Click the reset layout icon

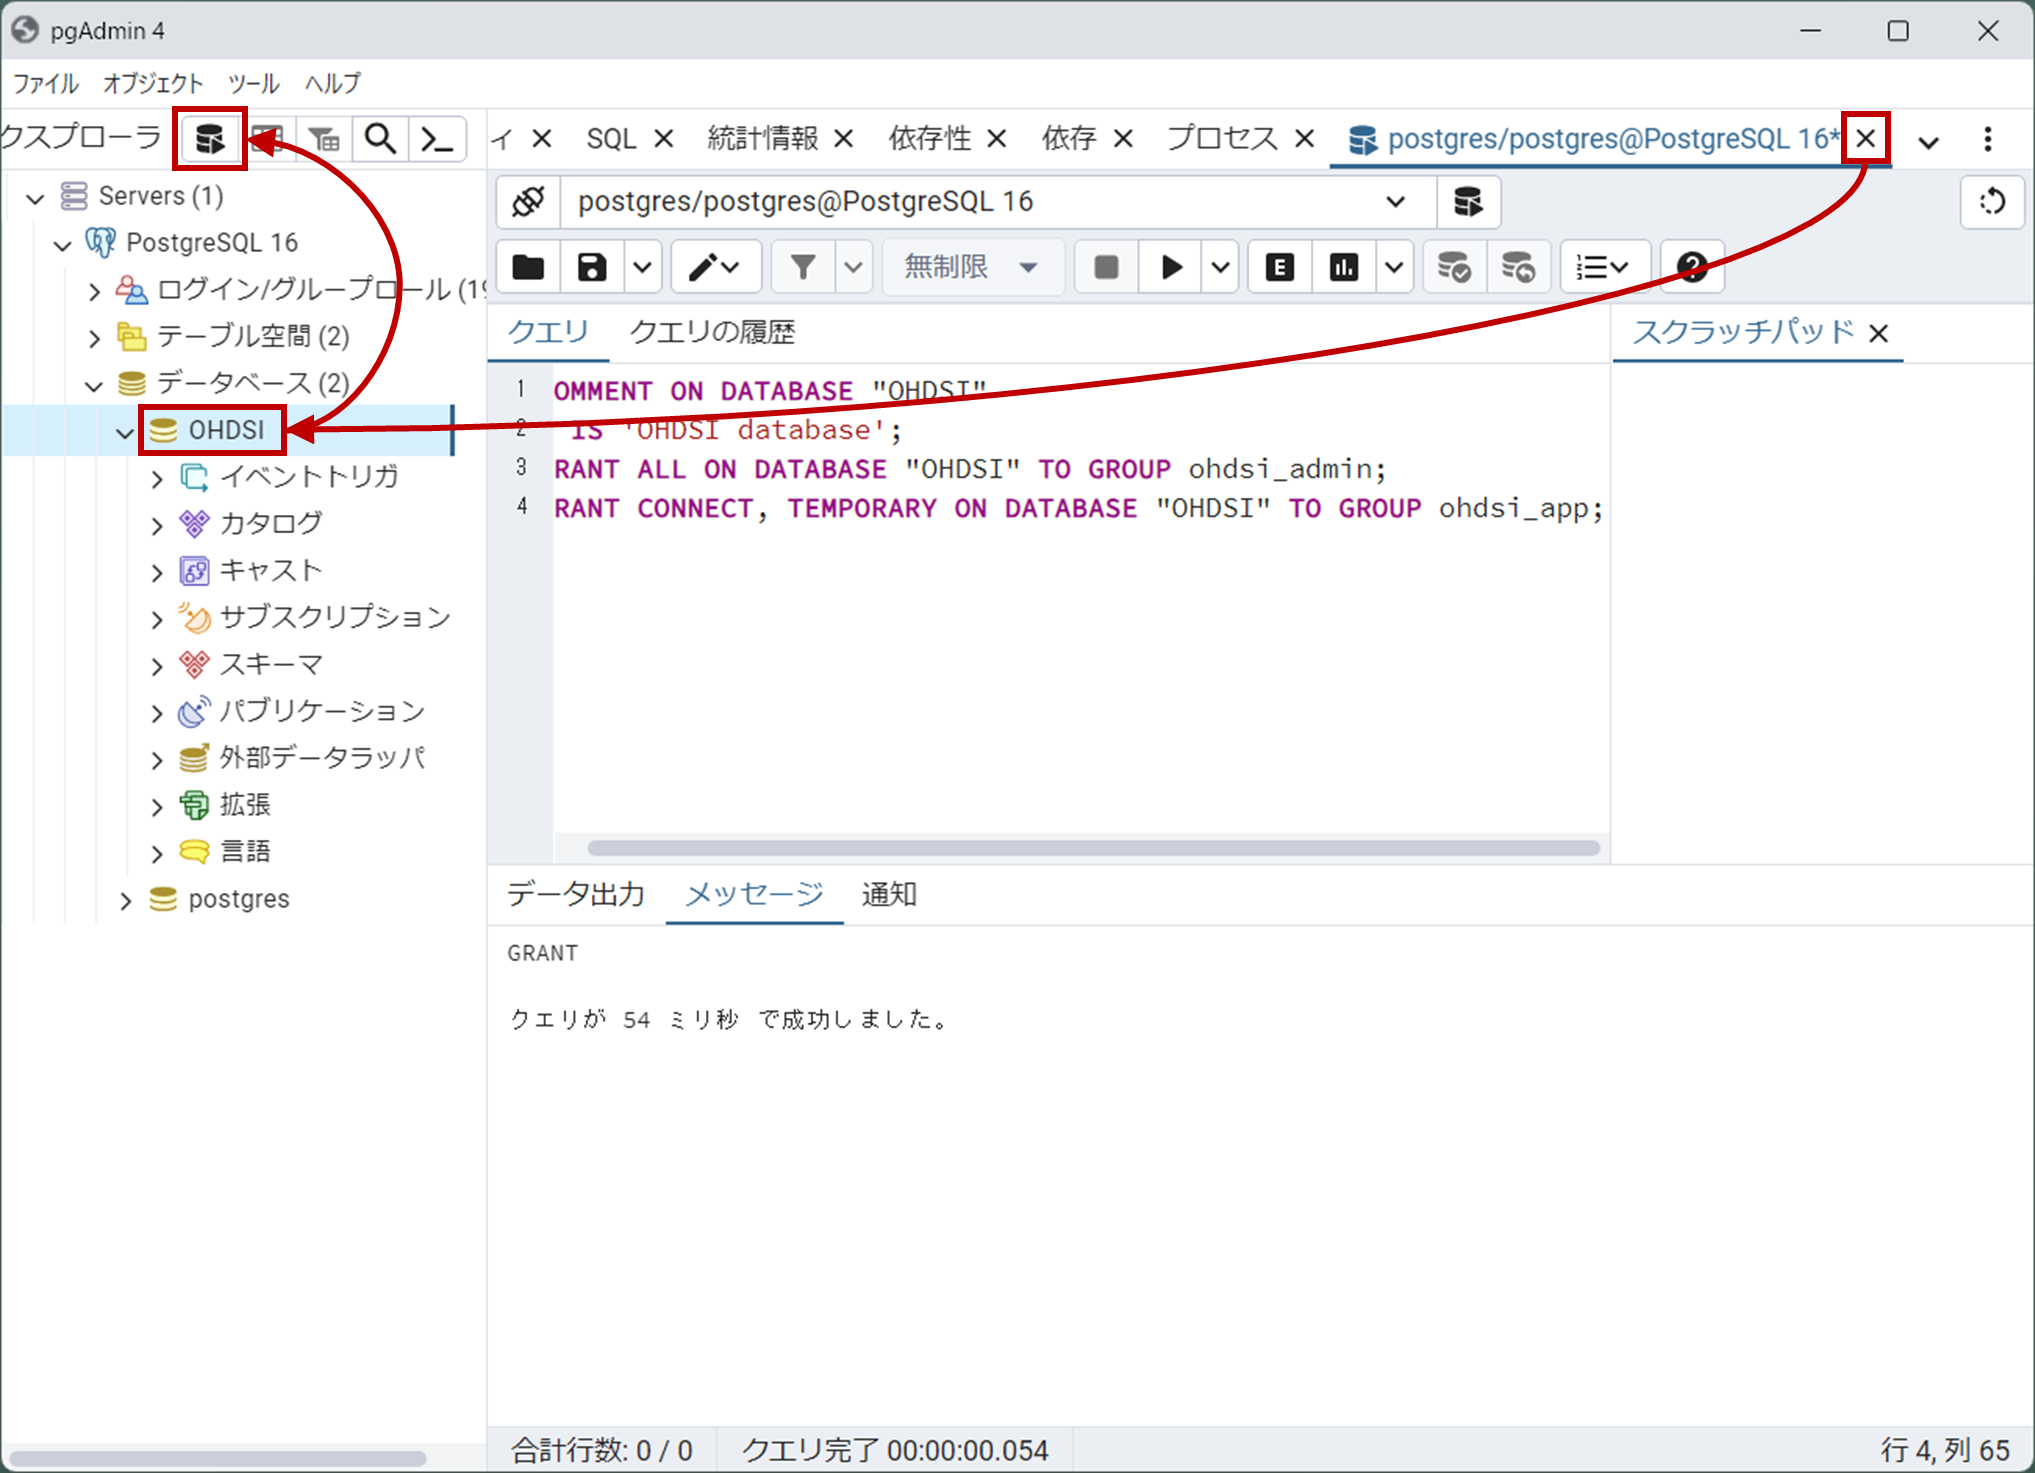pyautogui.click(x=1992, y=202)
